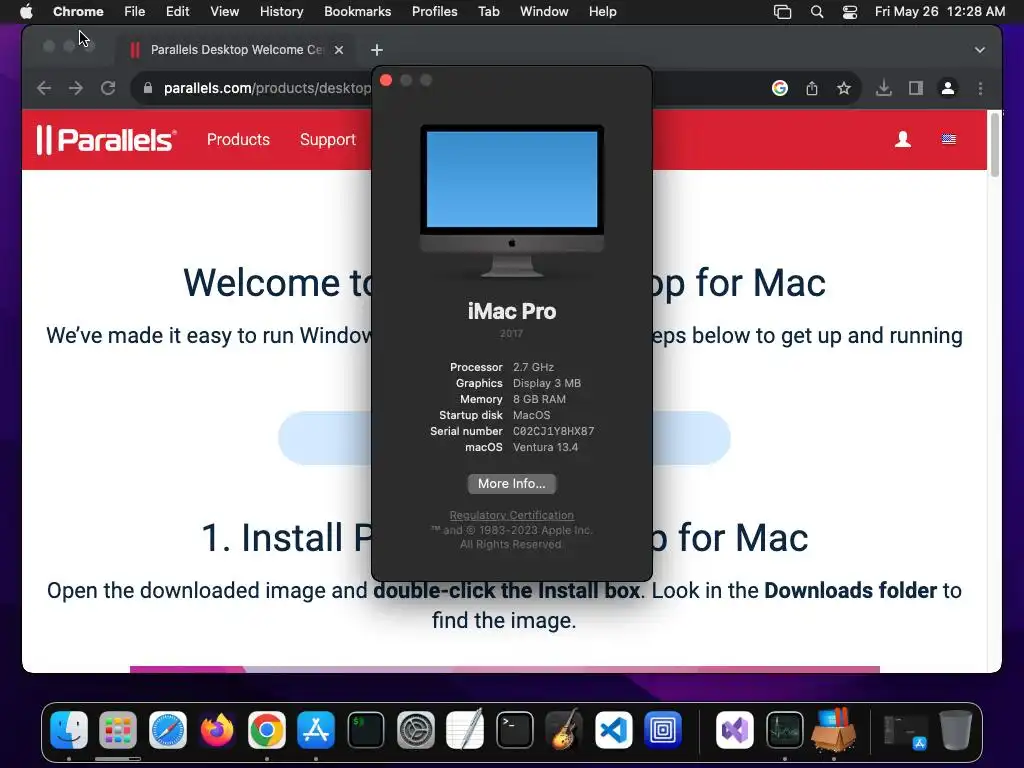
Task: Click the Chrome forward arrow
Action: click(76, 88)
